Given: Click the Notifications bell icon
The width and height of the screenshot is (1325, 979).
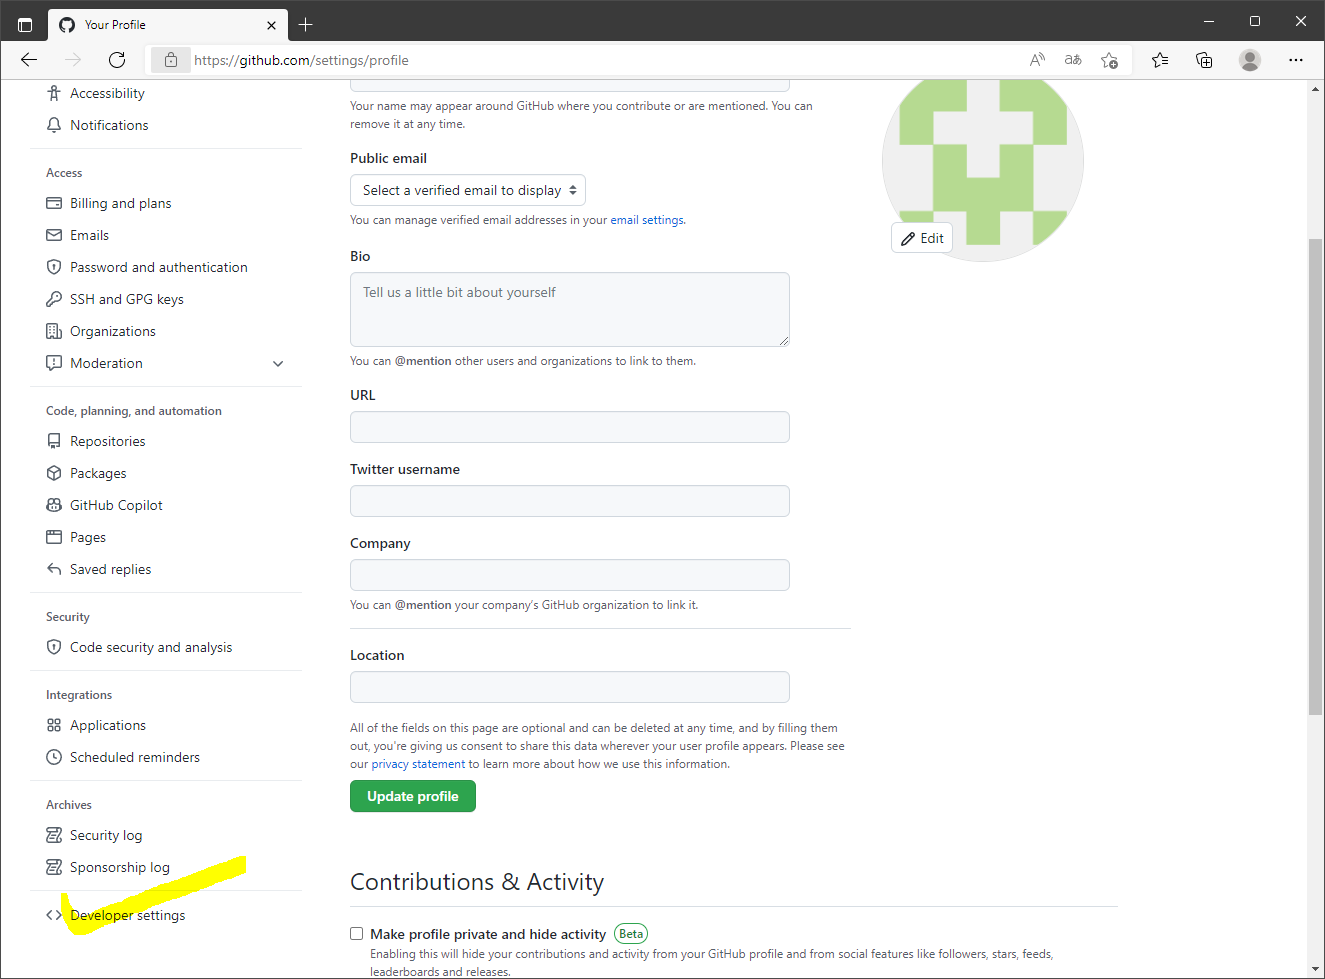Looking at the screenshot, I should tap(54, 125).
